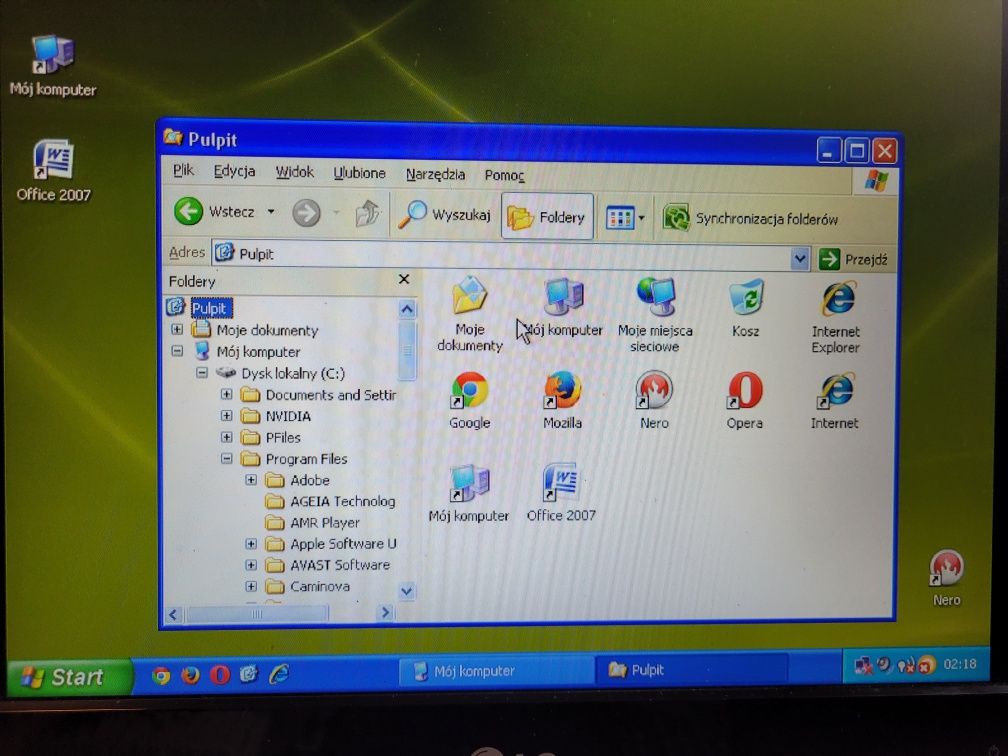Select Pulpit in folder tree

(210, 308)
